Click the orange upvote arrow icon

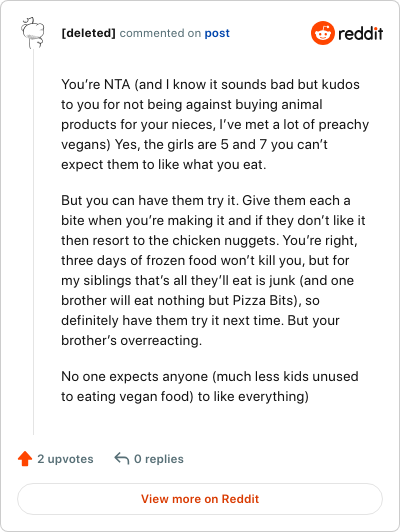tap(25, 459)
